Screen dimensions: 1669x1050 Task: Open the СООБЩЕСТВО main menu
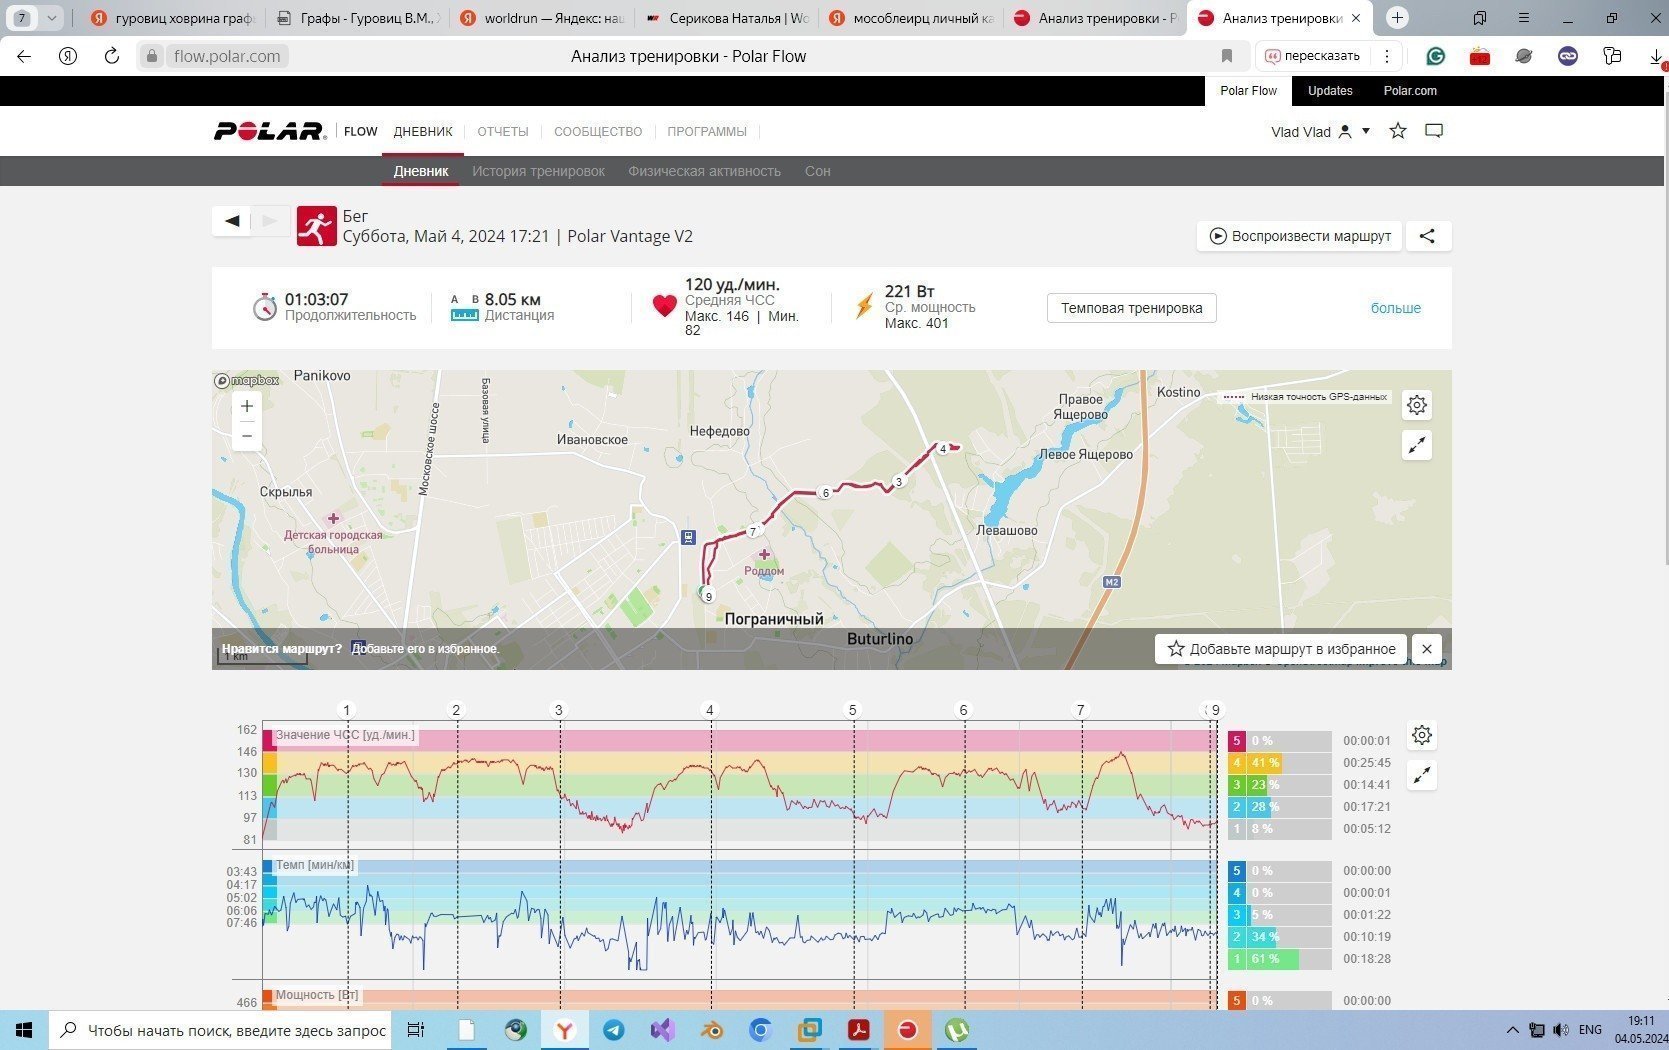point(598,131)
